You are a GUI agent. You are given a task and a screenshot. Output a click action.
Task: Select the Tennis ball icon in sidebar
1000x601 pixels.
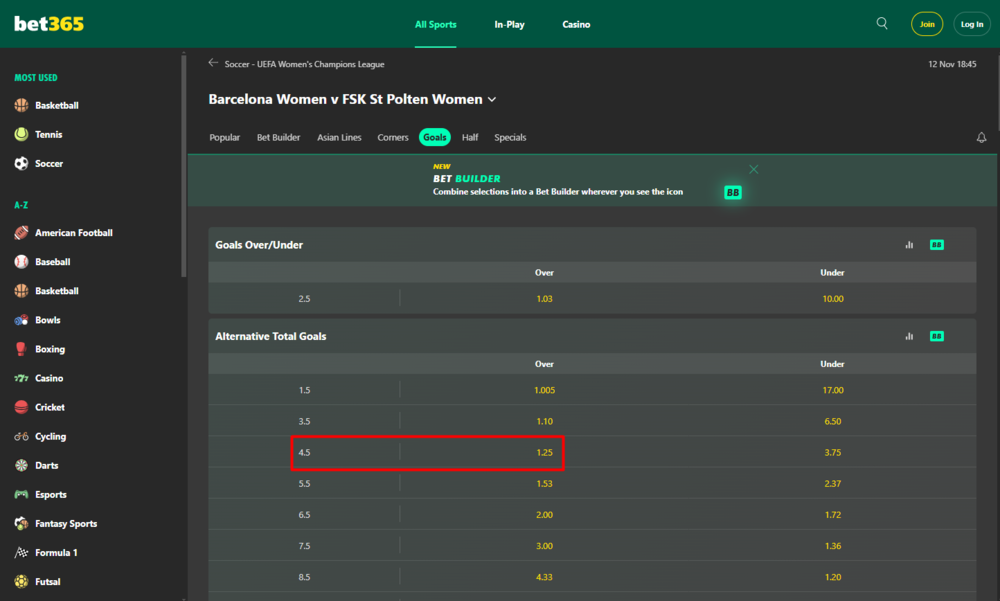pos(21,134)
